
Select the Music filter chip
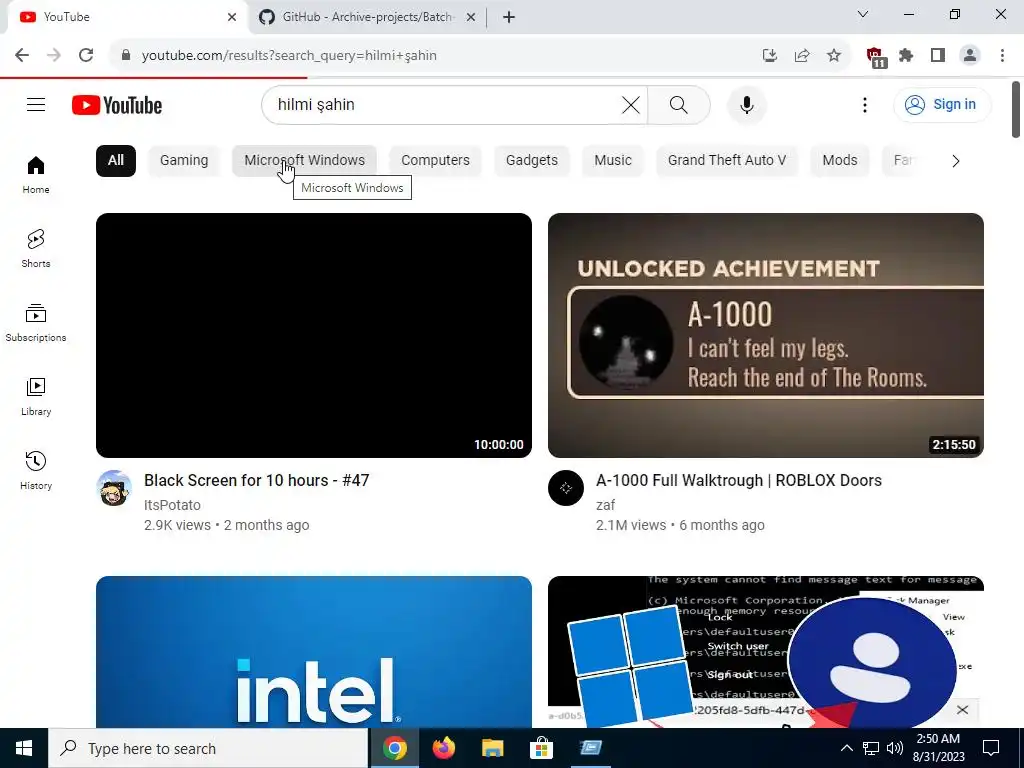coord(613,161)
